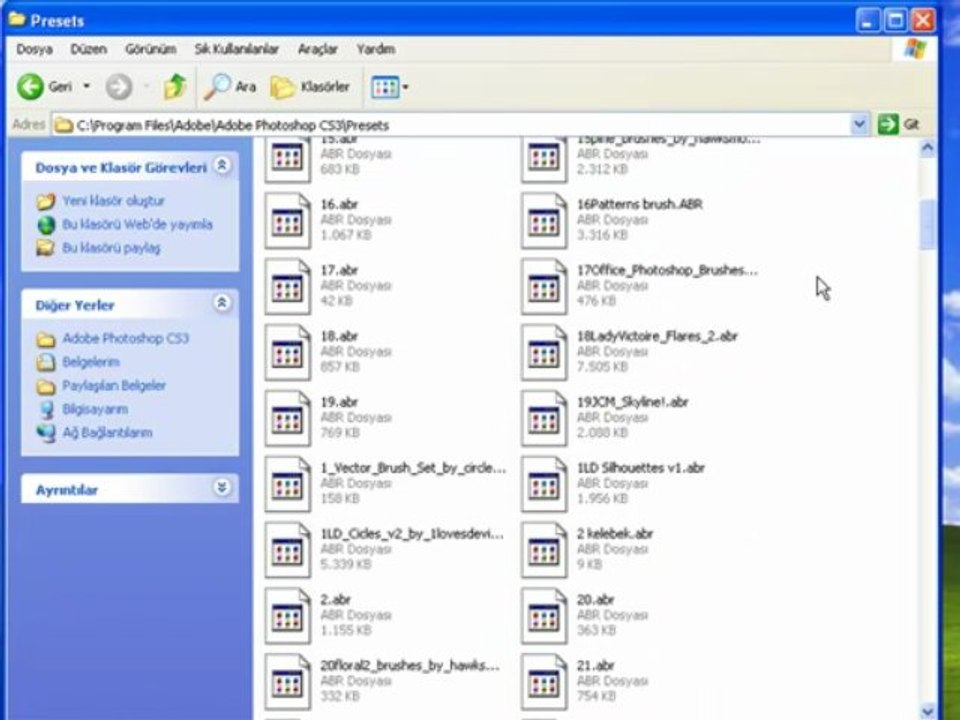Open Adobe Photoshop CS3 folder link
The width and height of the screenshot is (960, 720).
pos(126,338)
